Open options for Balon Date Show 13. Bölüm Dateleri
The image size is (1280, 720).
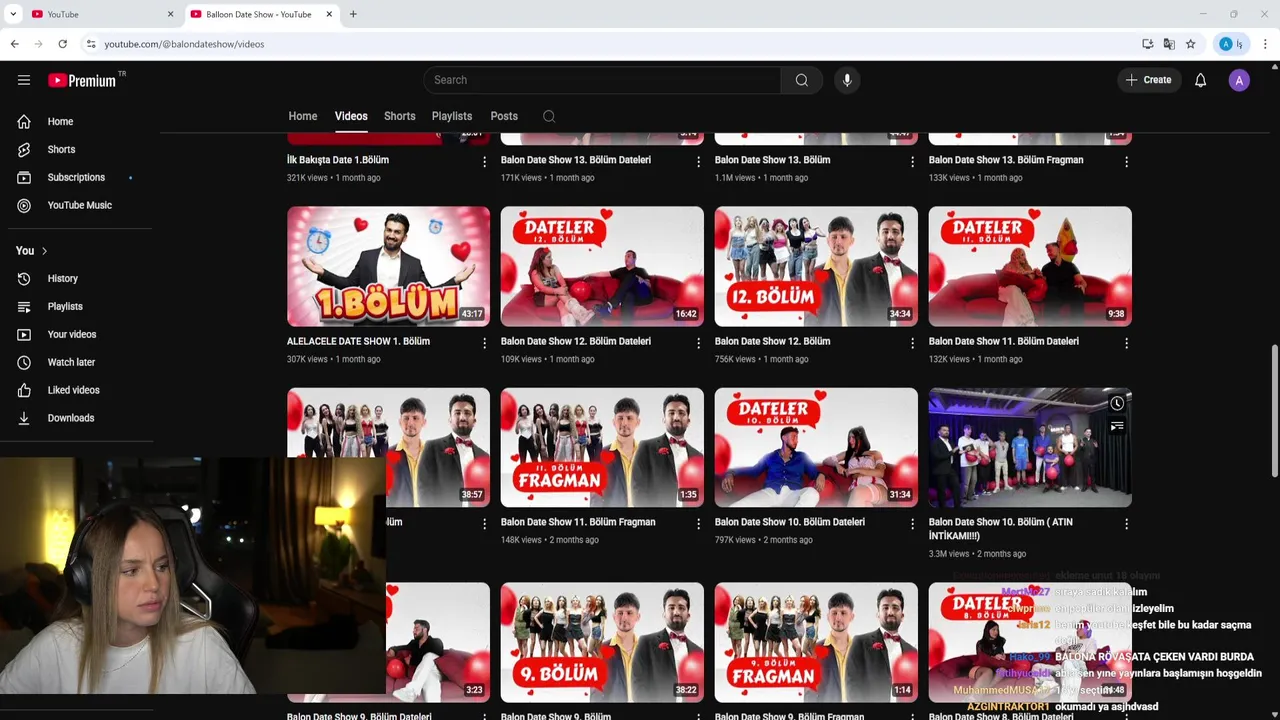[698, 161]
